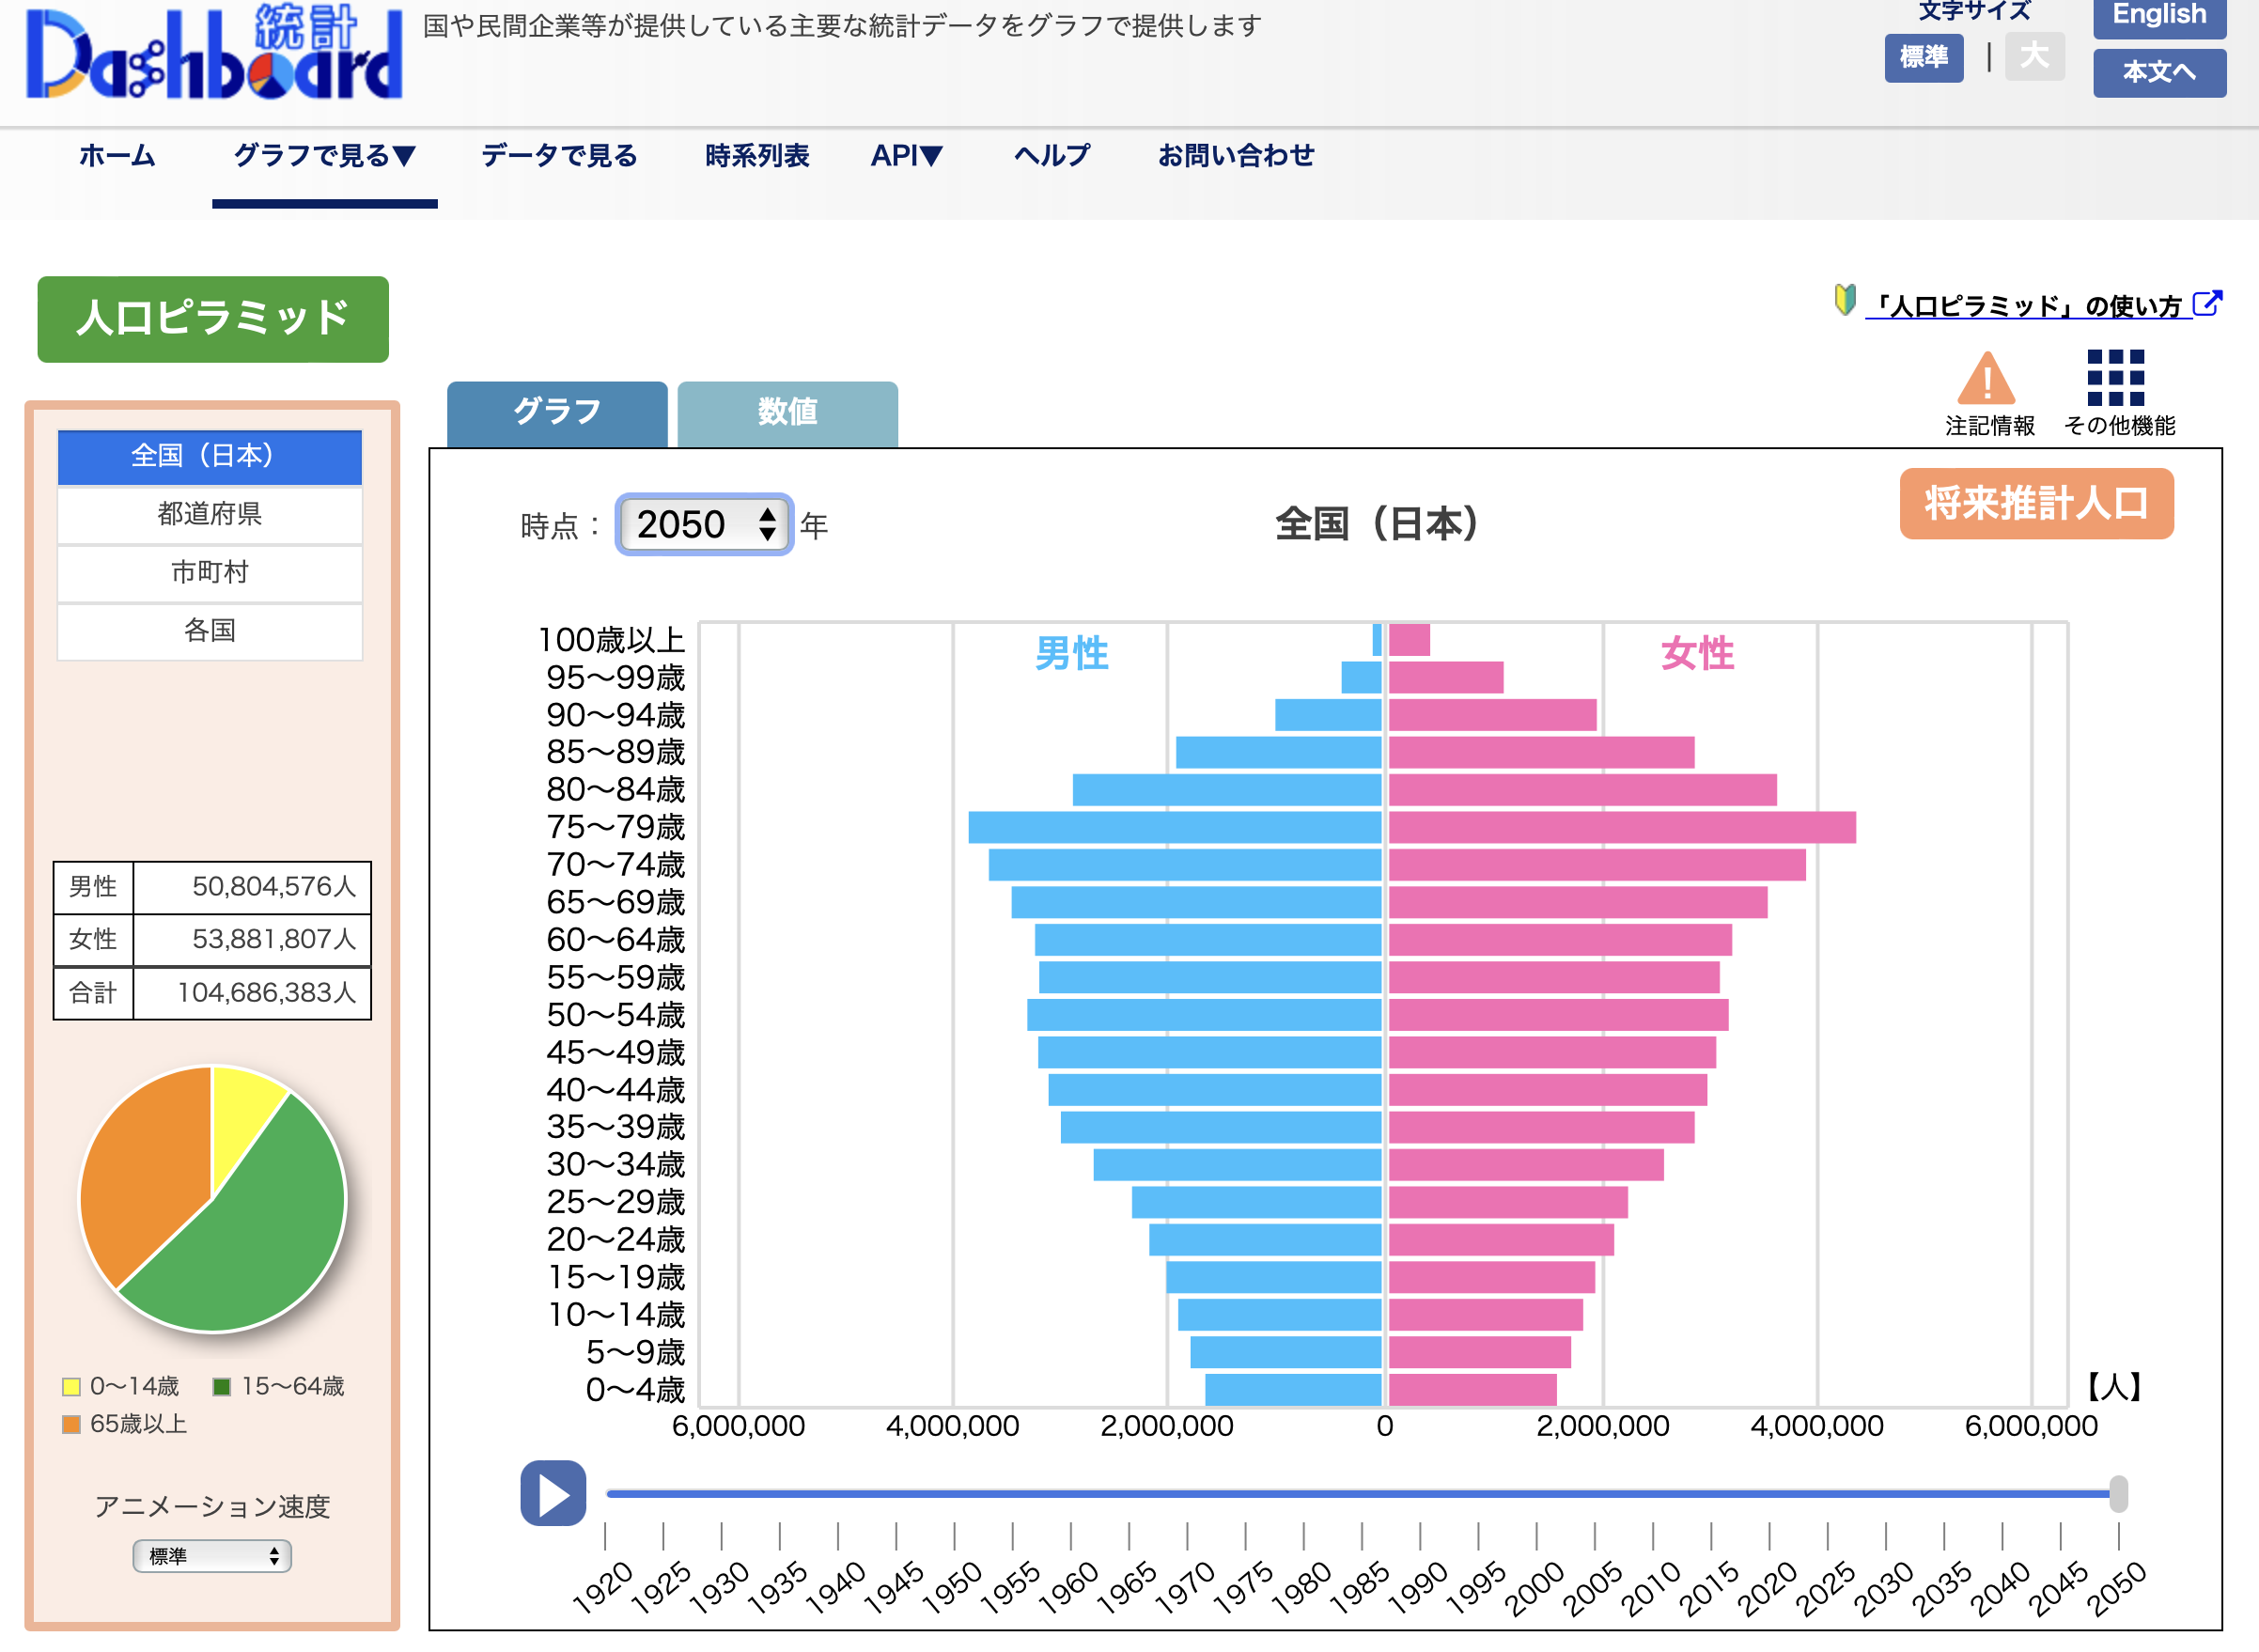Open the 時点 year dropdown
2259x1652 pixels.
704,524
